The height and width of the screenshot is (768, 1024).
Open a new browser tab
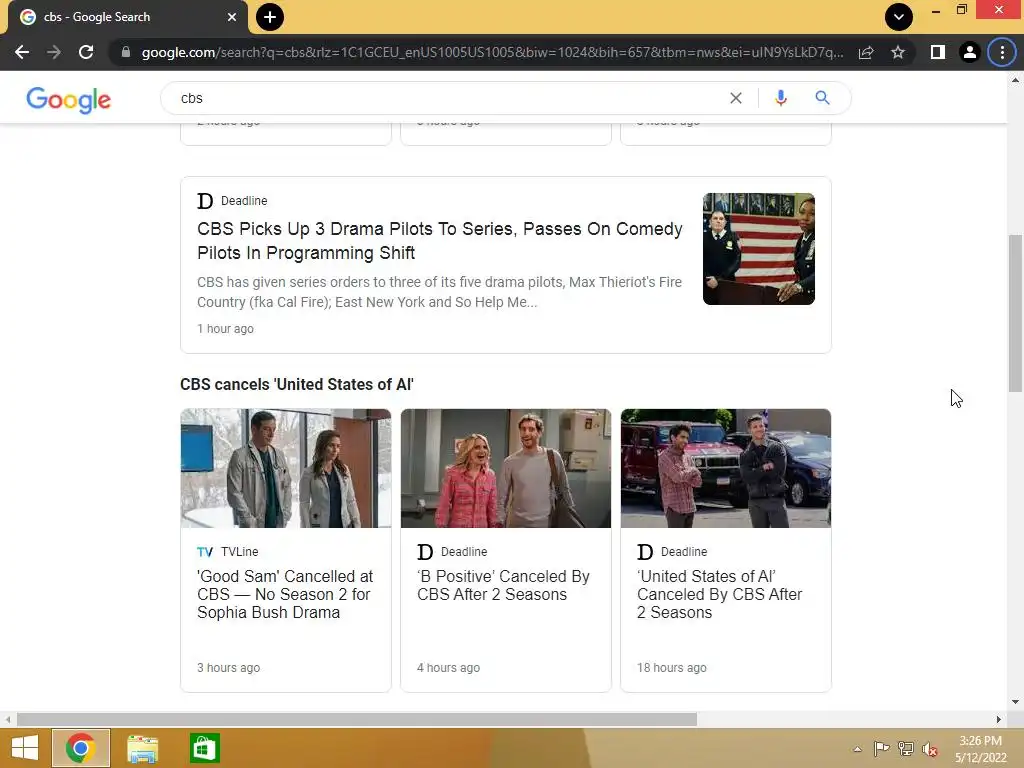click(270, 17)
